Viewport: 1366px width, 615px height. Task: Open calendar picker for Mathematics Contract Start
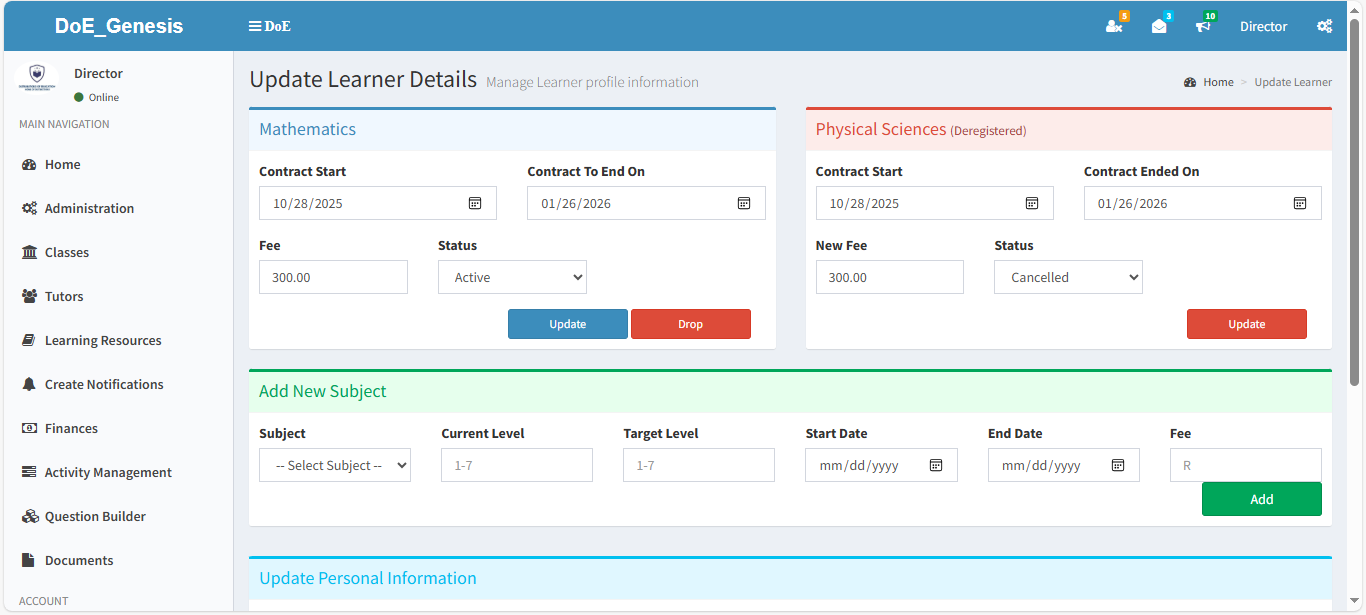(x=475, y=203)
